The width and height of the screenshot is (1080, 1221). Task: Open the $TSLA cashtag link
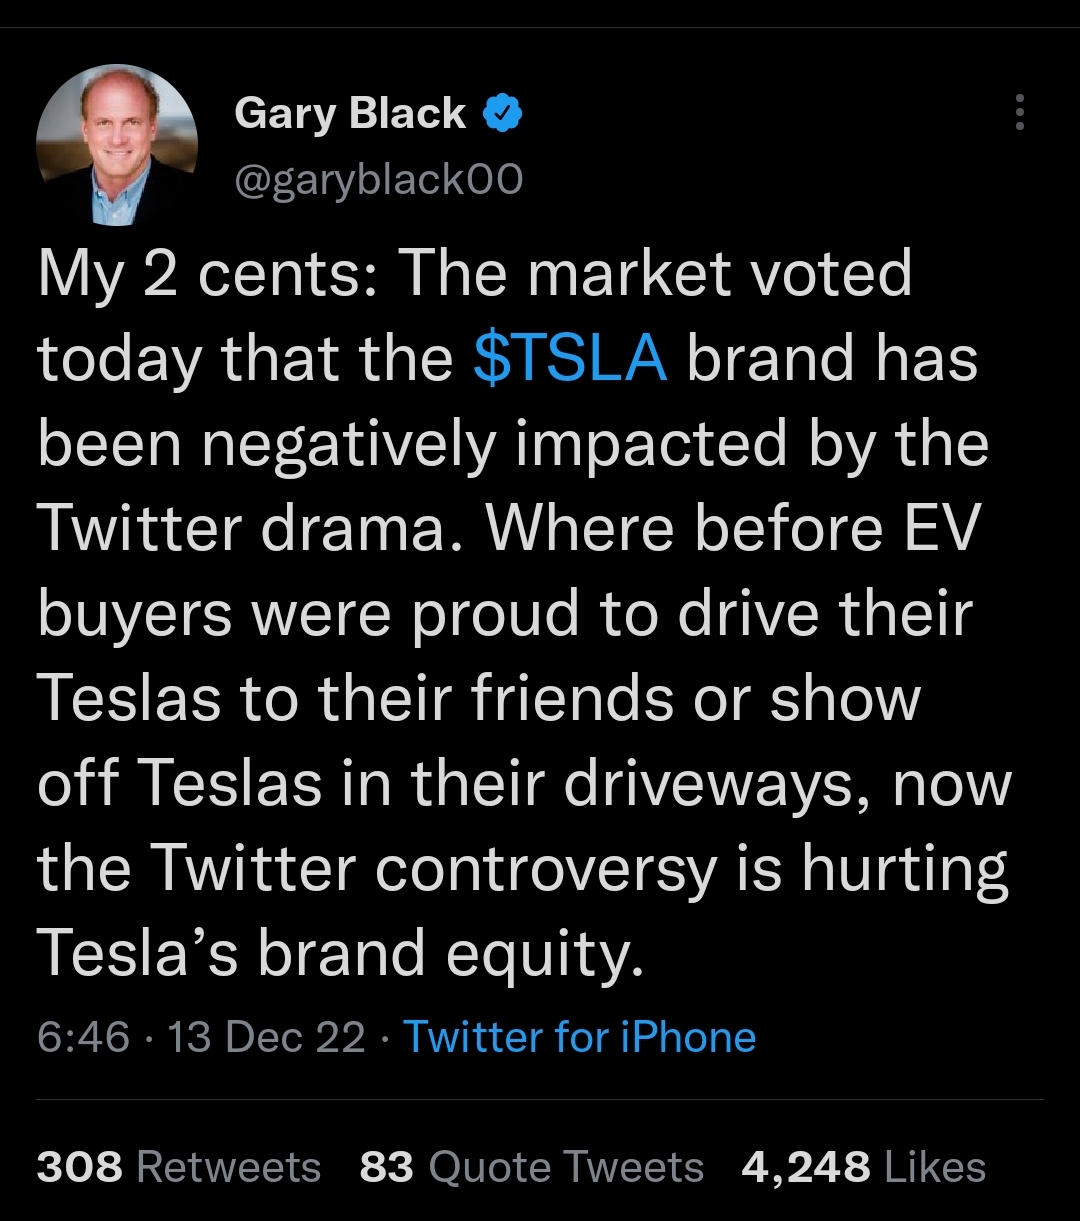(570, 358)
